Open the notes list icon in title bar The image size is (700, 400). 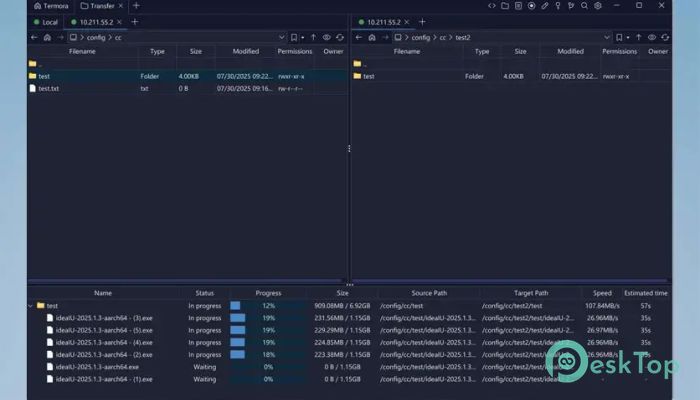click(518, 6)
